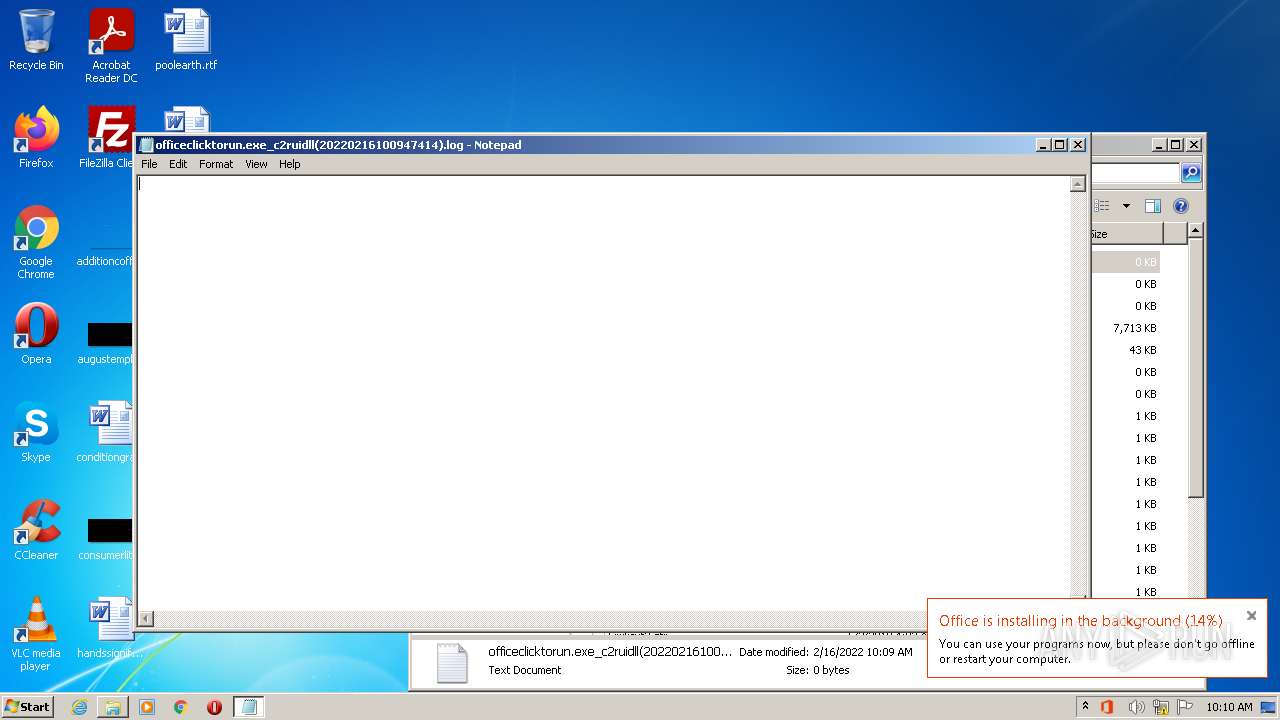Launch CCleaner from the desktop
Viewport: 1280px width, 720px height.
point(36,530)
